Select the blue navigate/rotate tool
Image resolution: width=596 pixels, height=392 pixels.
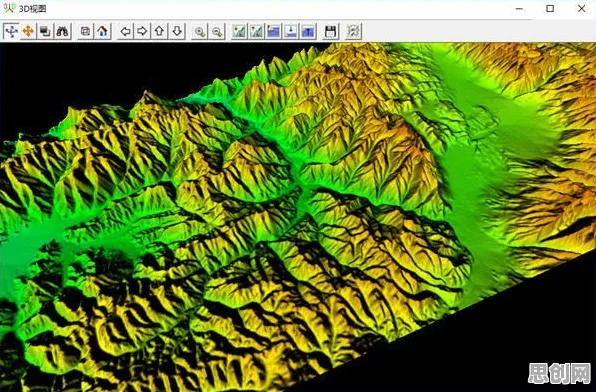click(11, 31)
